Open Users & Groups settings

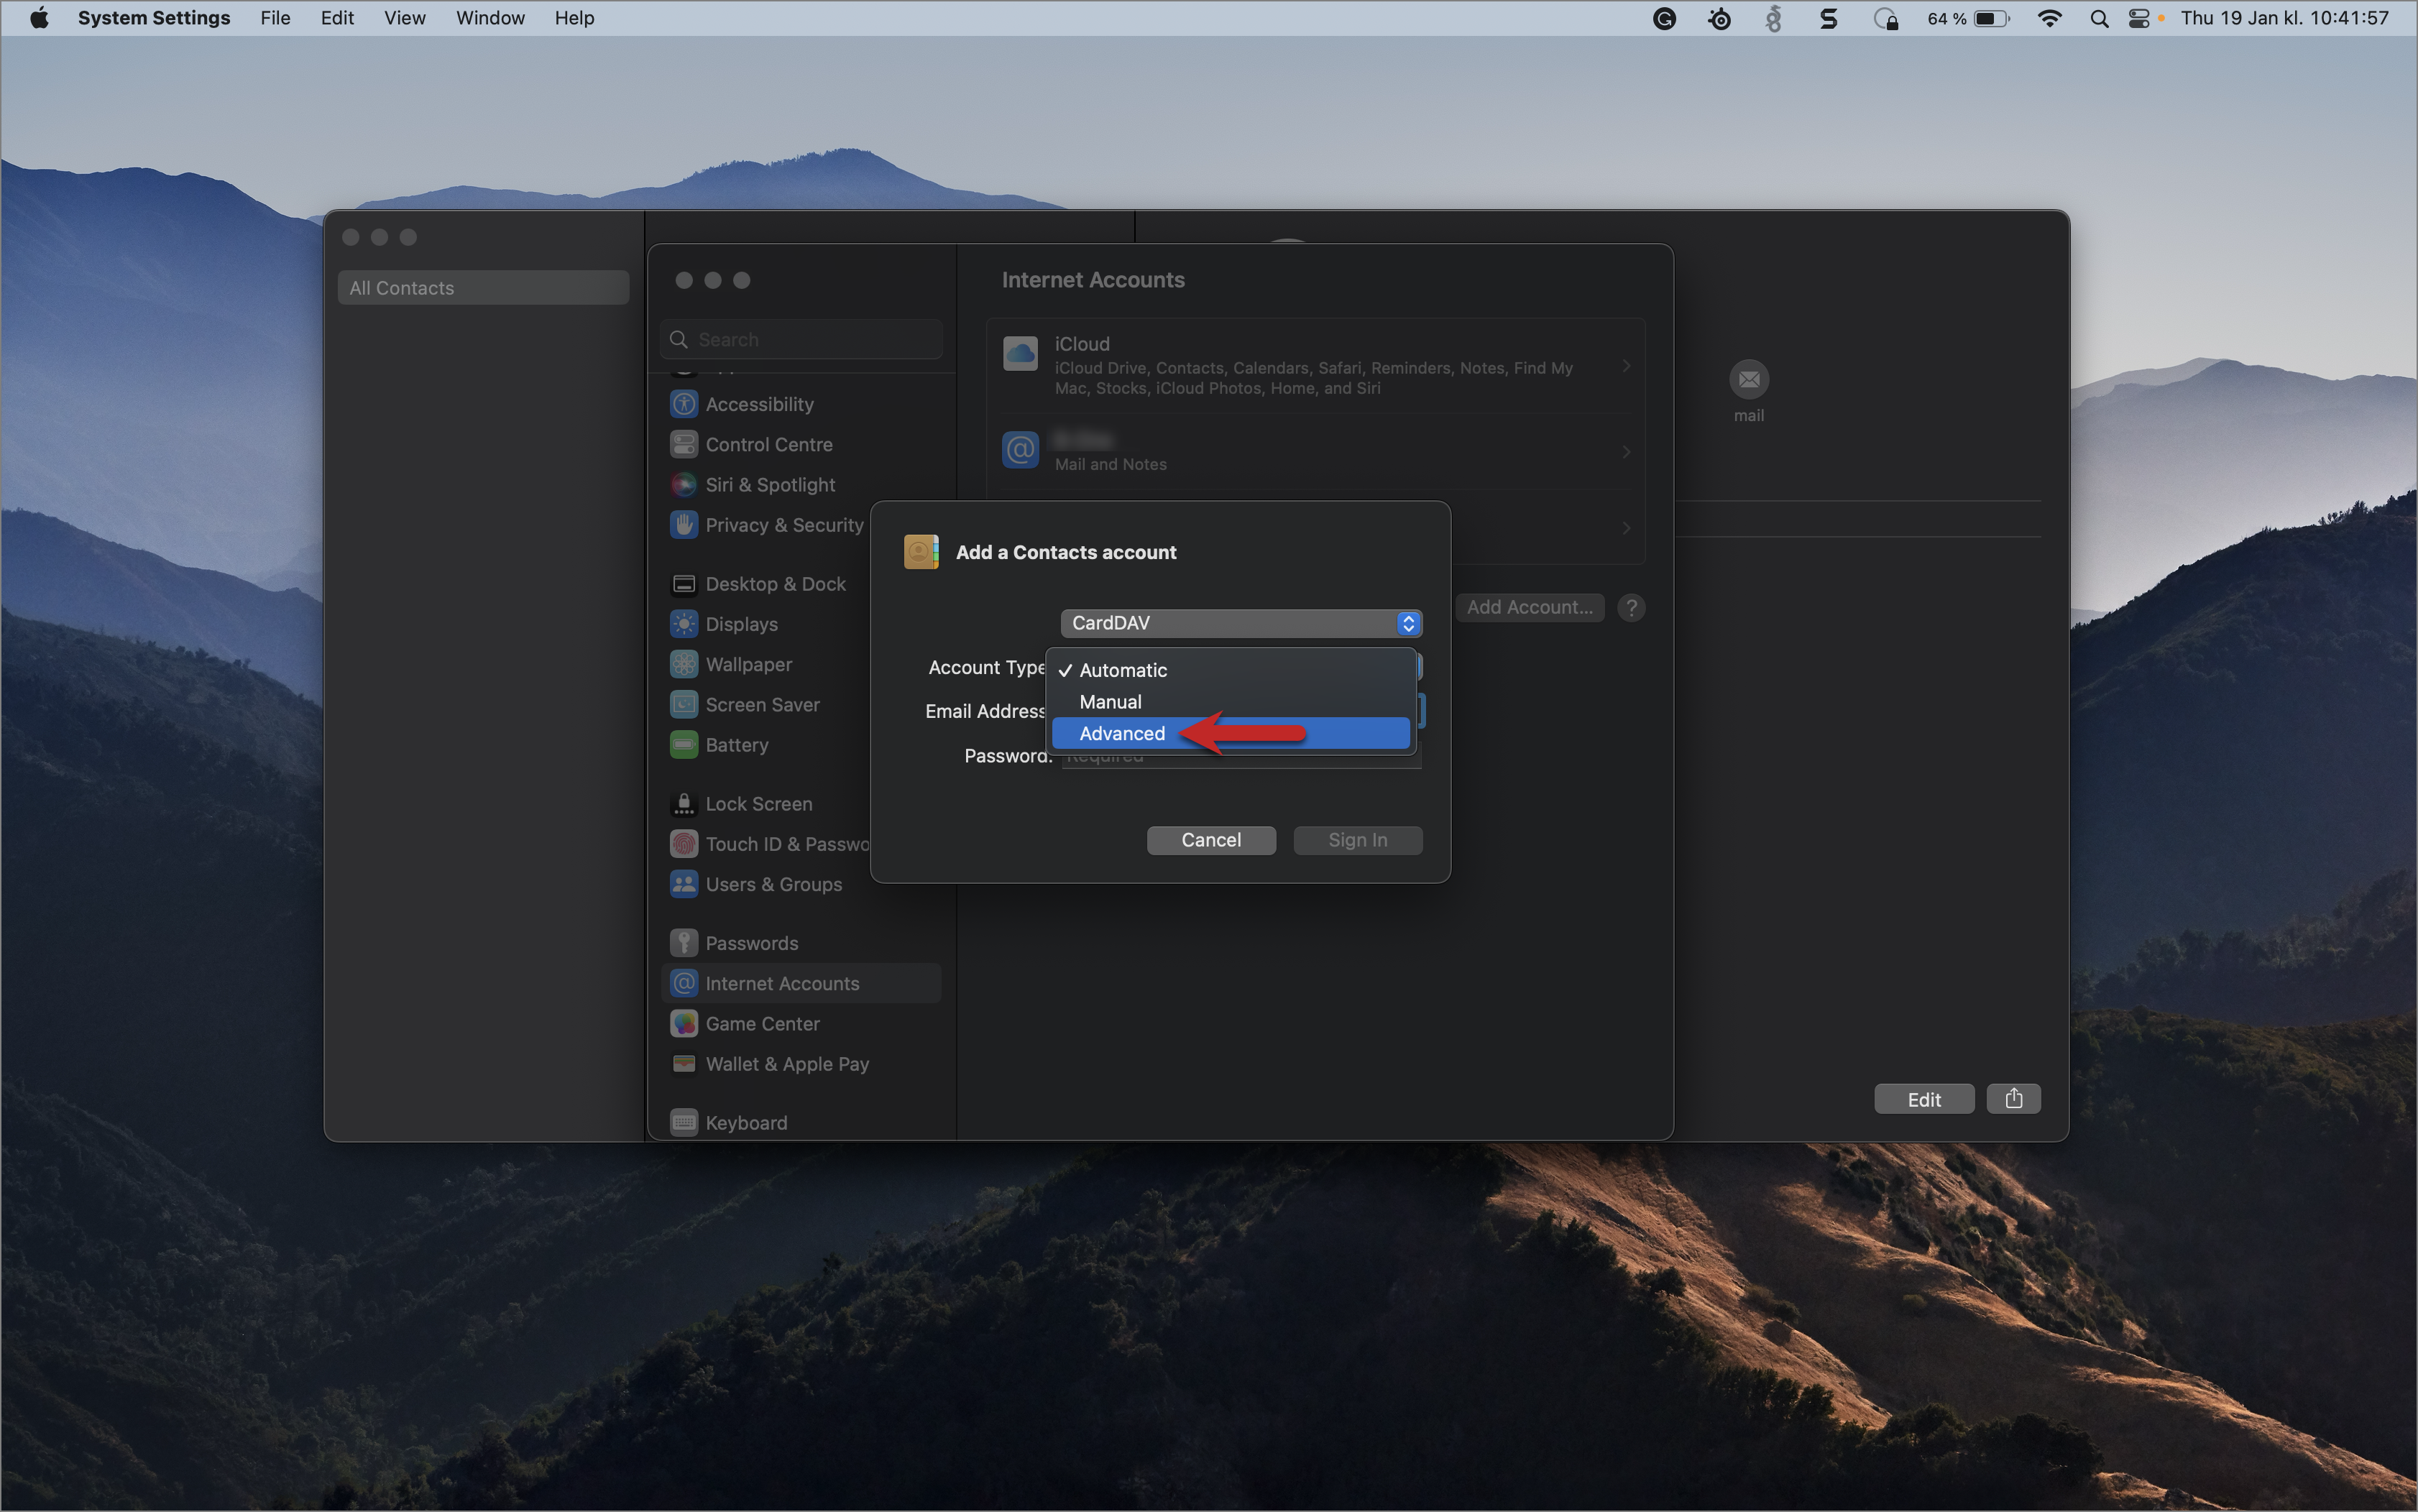pyautogui.click(x=767, y=884)
